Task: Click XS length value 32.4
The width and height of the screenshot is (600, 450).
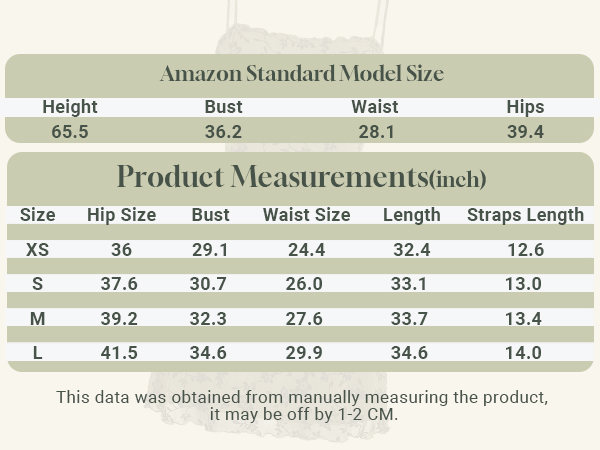Action: pyautogui.click(x=412, y=250)
